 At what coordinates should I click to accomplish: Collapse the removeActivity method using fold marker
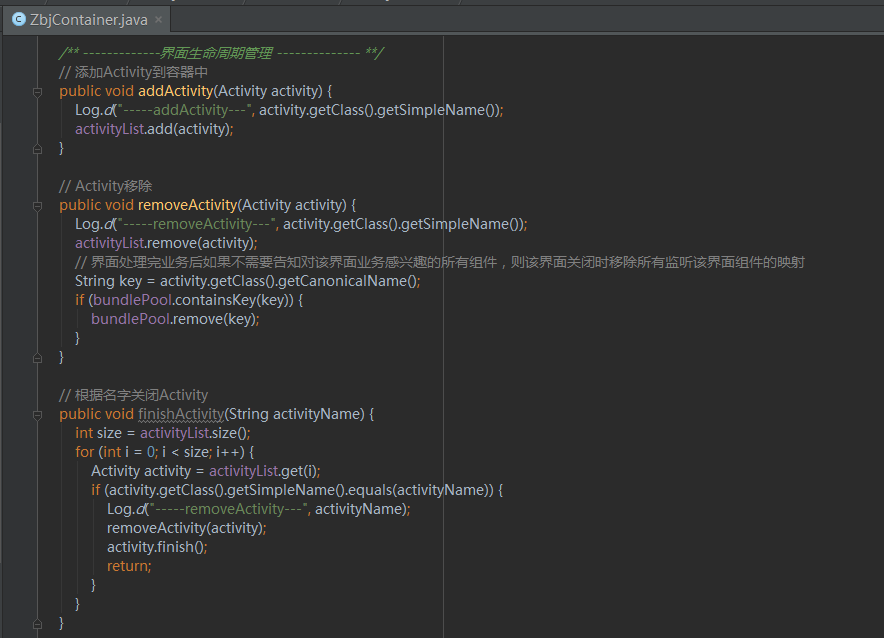37,205
